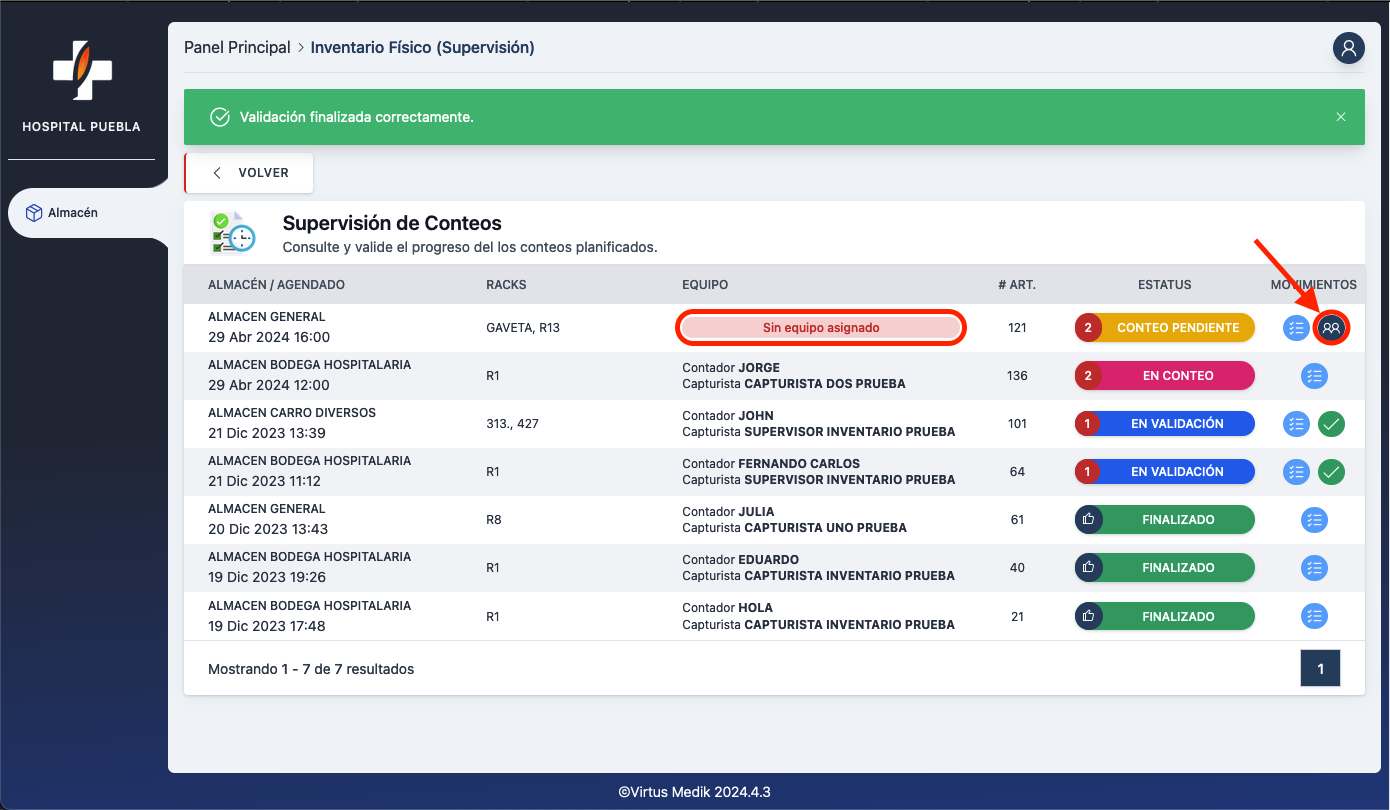Open movements list for JULIA's finalized count

[1314, 520]
